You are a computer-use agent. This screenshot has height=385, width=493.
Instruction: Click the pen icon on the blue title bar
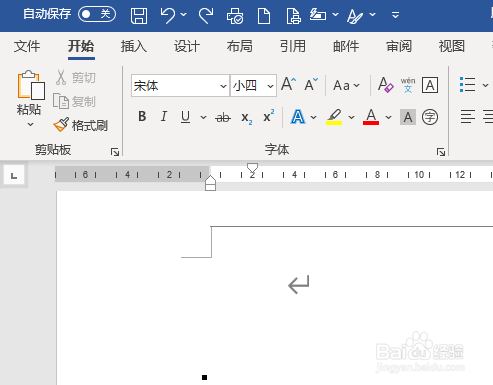click(x=355, y=16)
